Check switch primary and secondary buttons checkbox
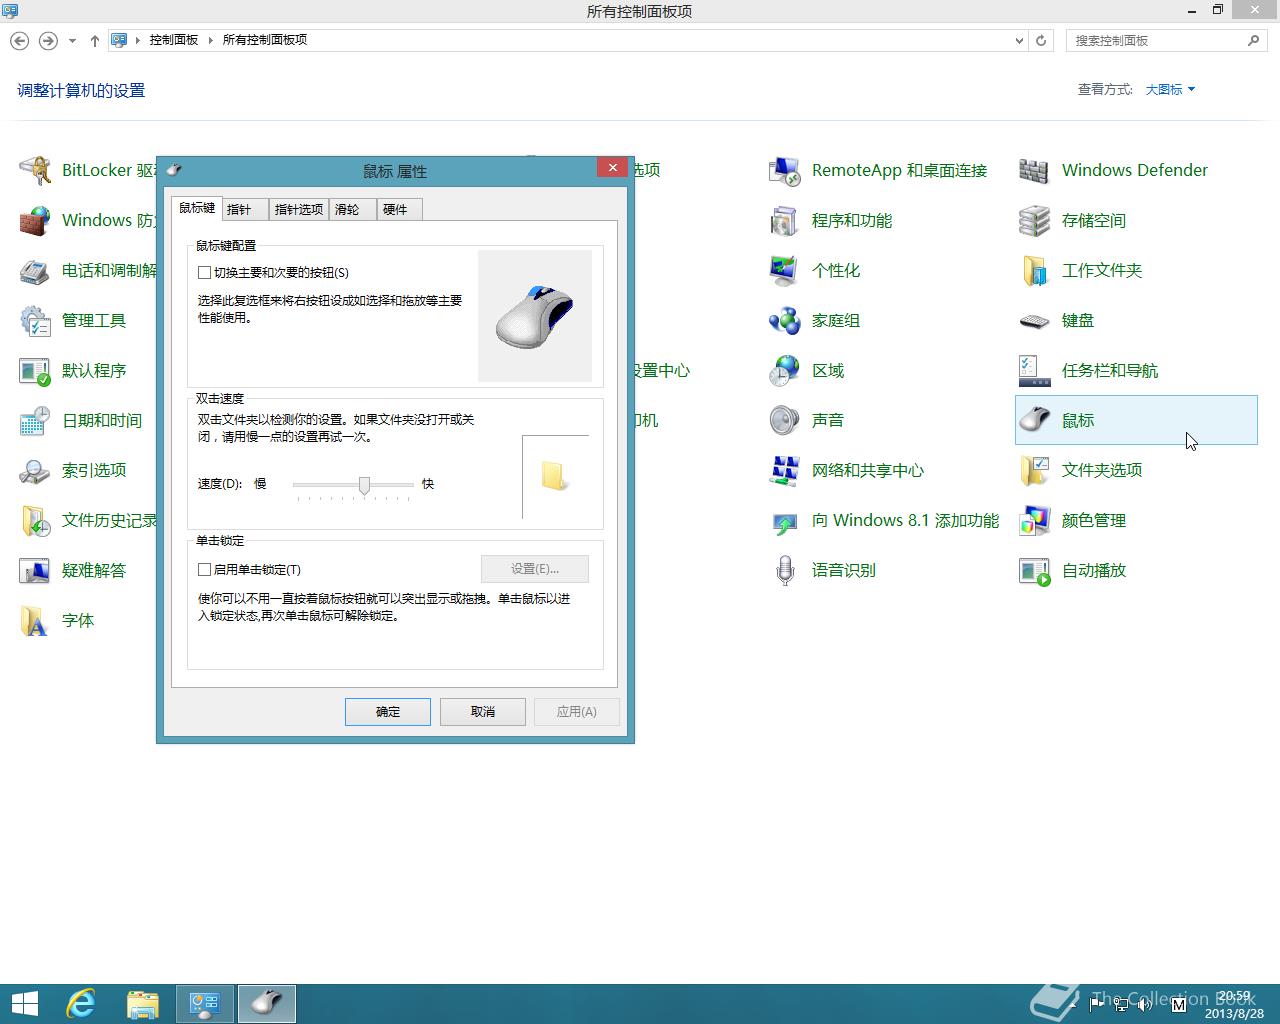The image size is (1280, 1024). coord(204,272)
